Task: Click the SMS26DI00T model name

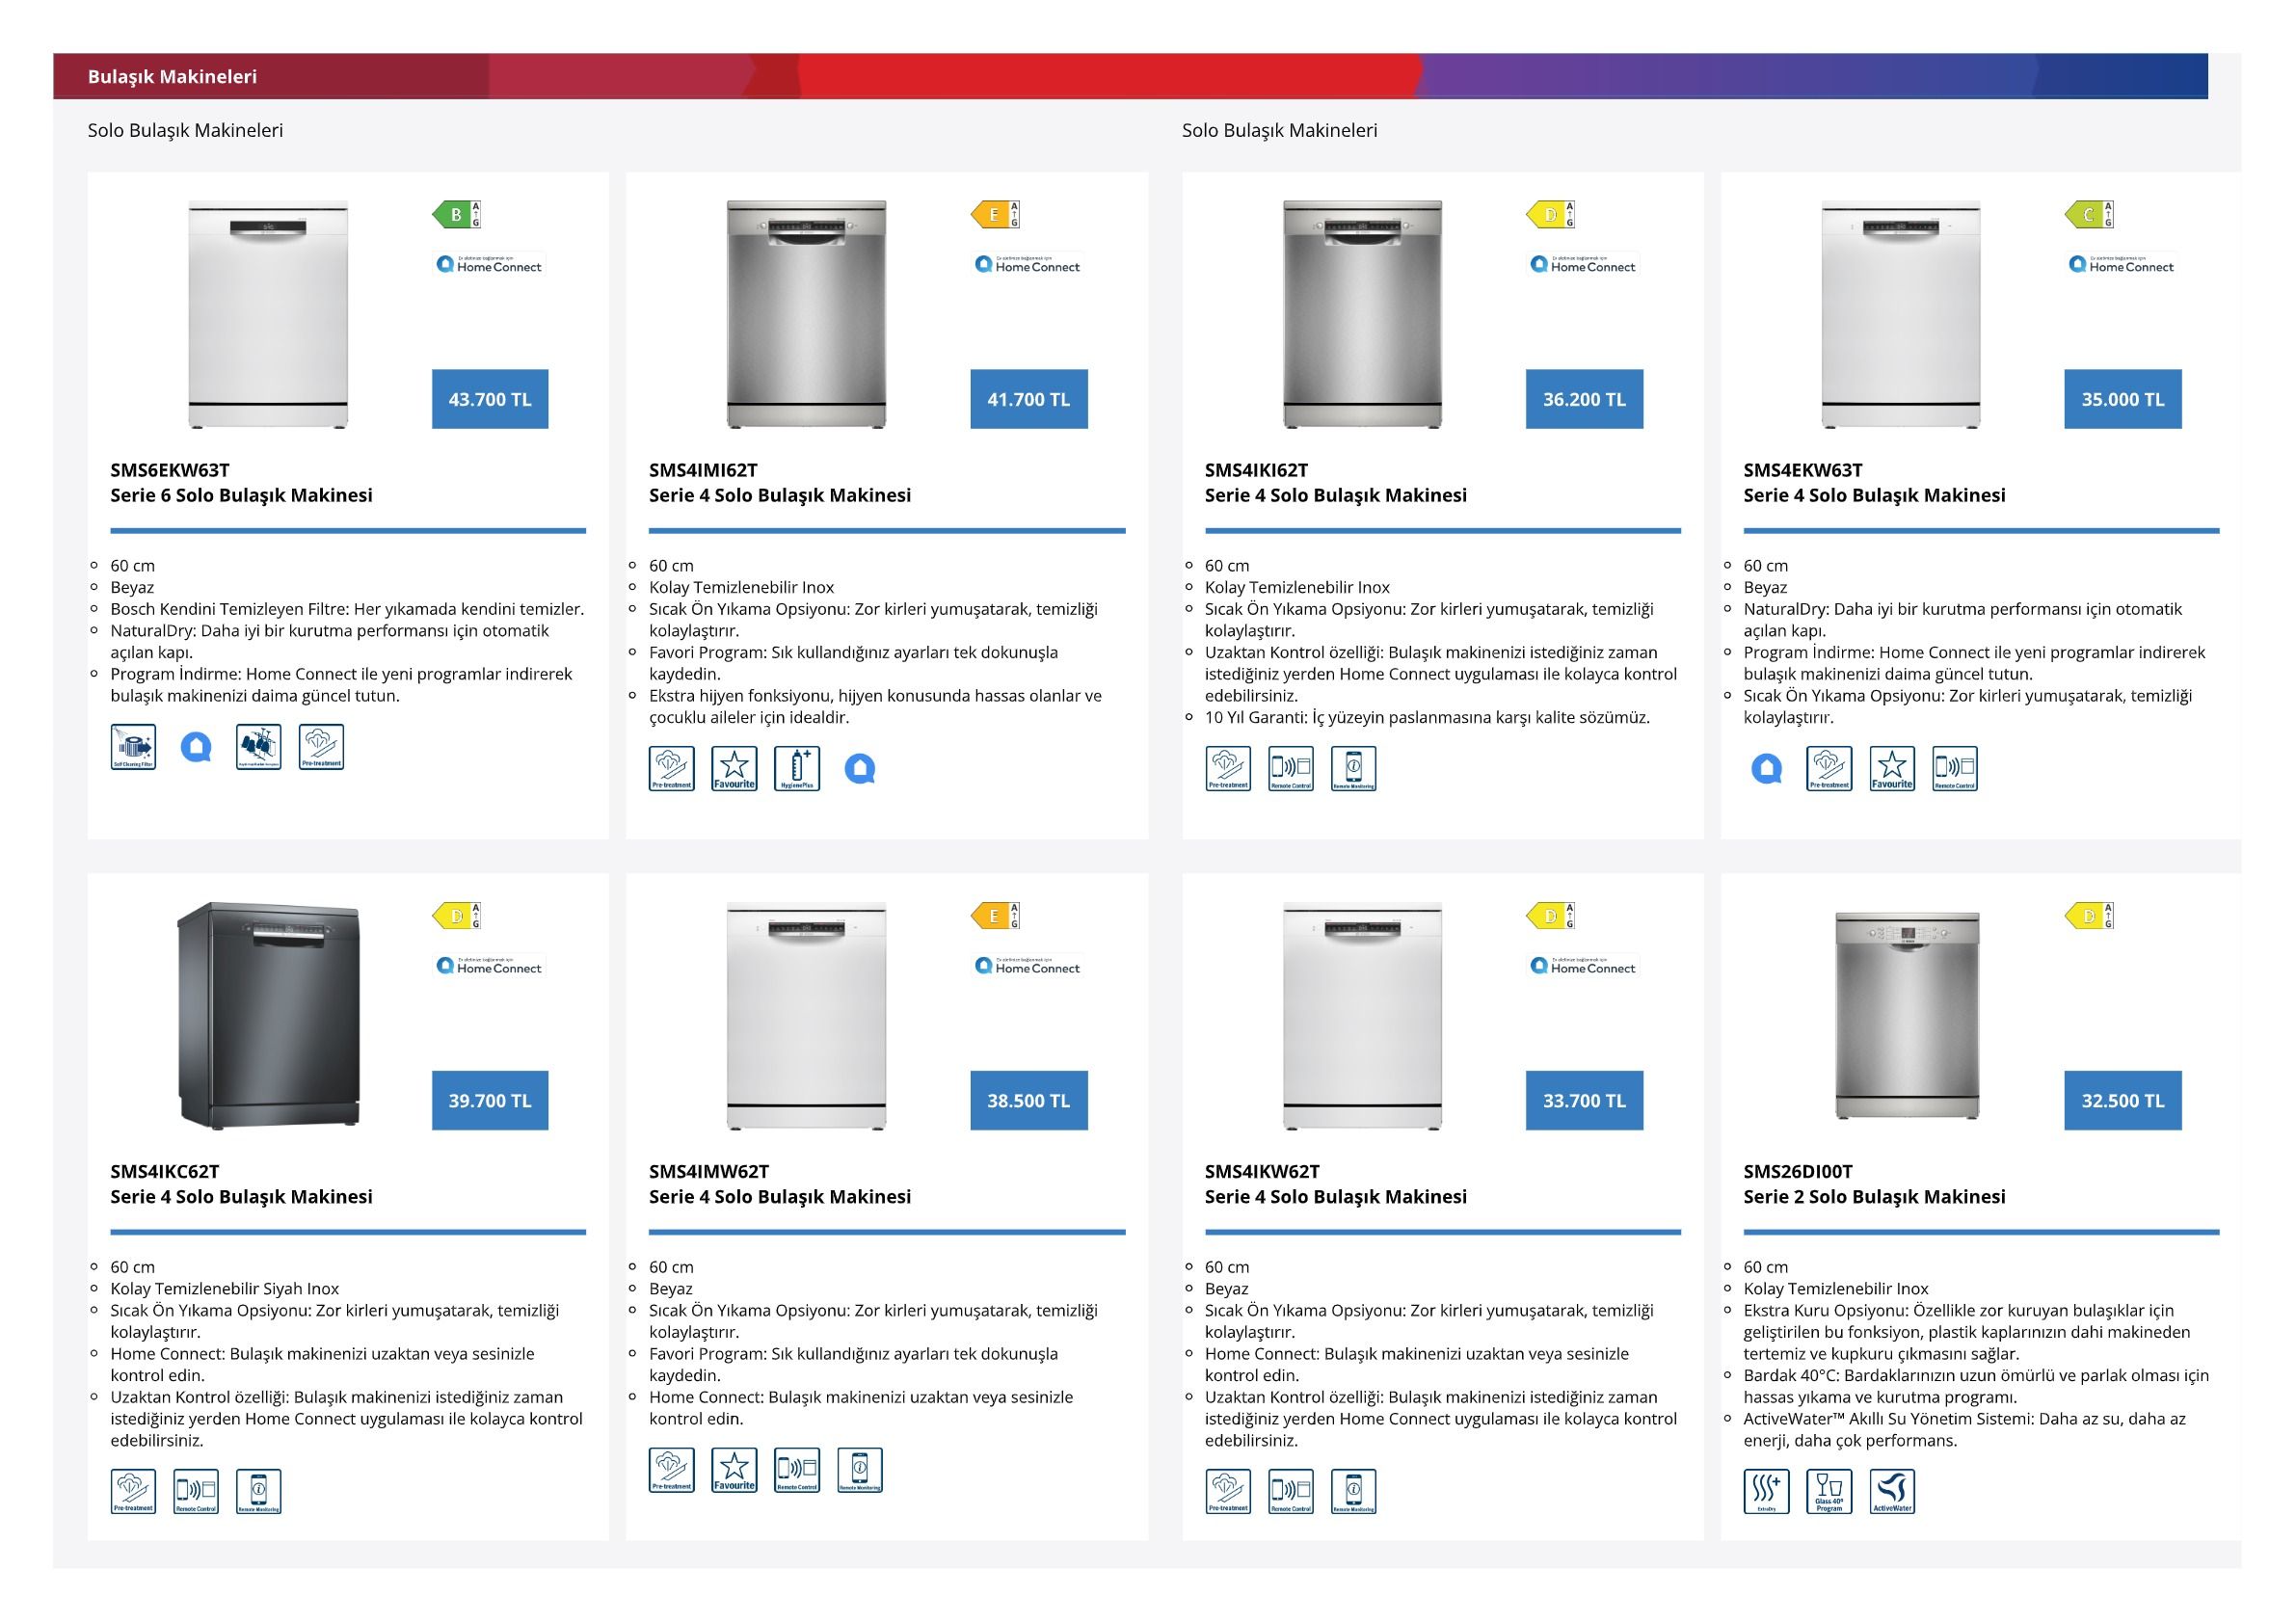Action: (x=1798, y=1171)
